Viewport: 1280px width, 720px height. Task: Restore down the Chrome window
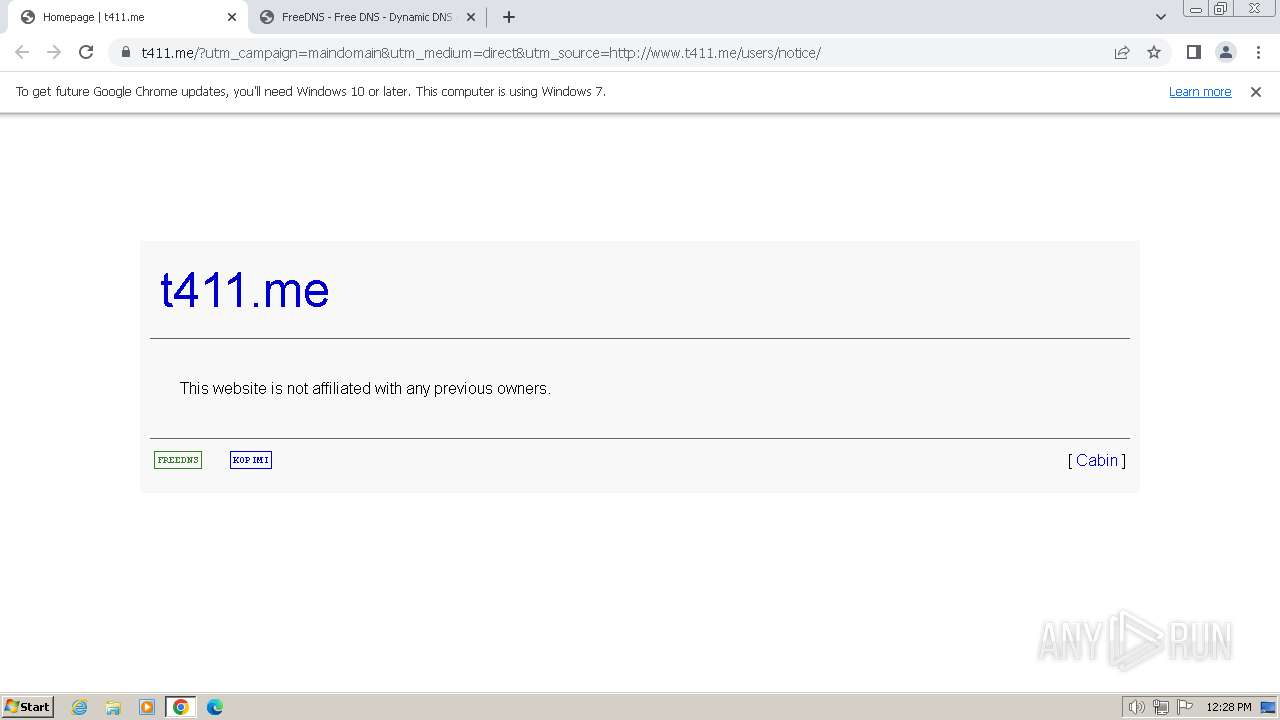[x=1221, y=9]
